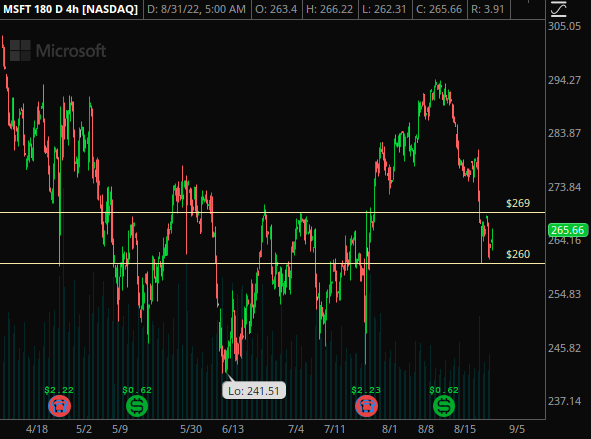The image size is (591, 439).
Task: Click the open value O: 263.4
Action: 276,9
